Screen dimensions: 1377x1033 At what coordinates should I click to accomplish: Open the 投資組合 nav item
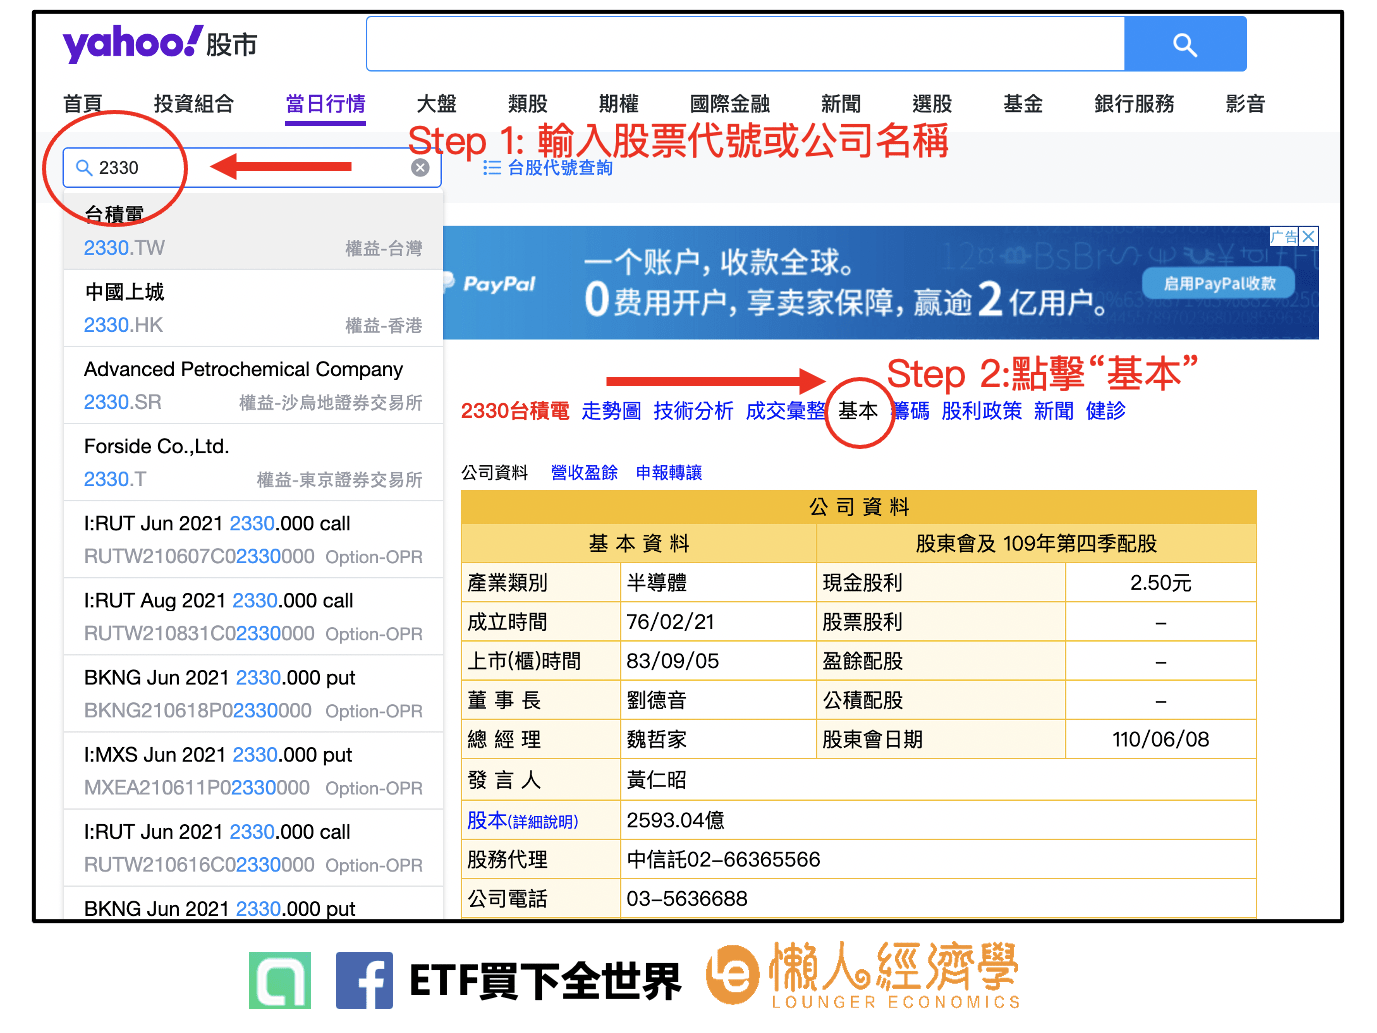(194, 104)
